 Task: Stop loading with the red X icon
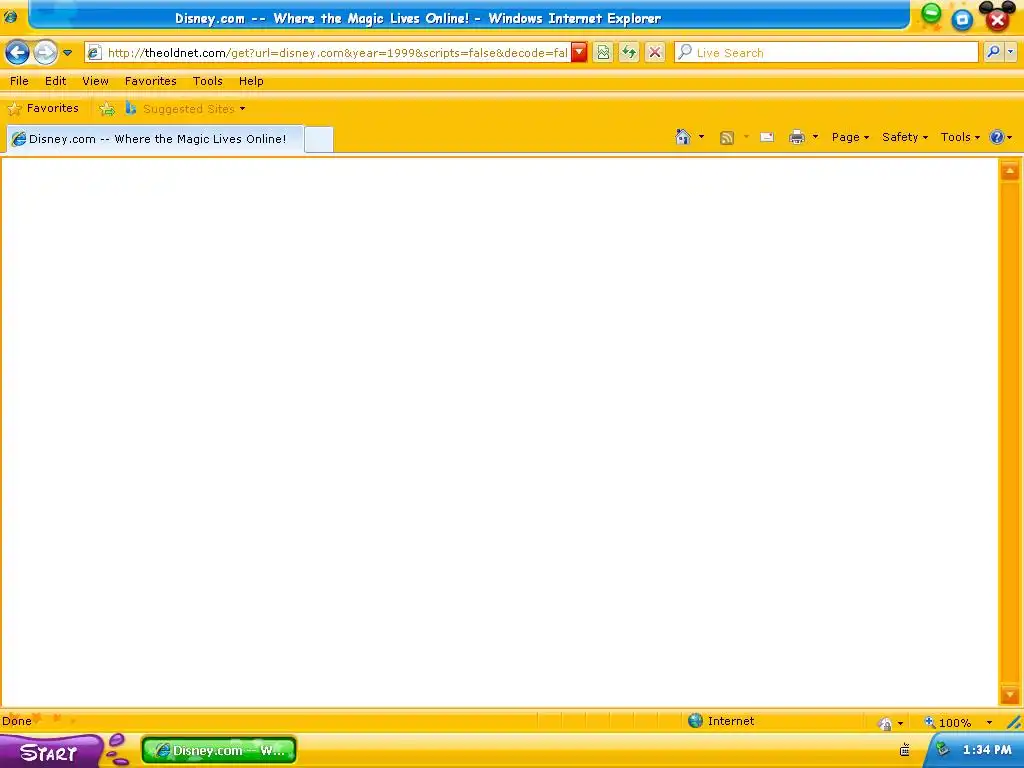pos(655,53)
